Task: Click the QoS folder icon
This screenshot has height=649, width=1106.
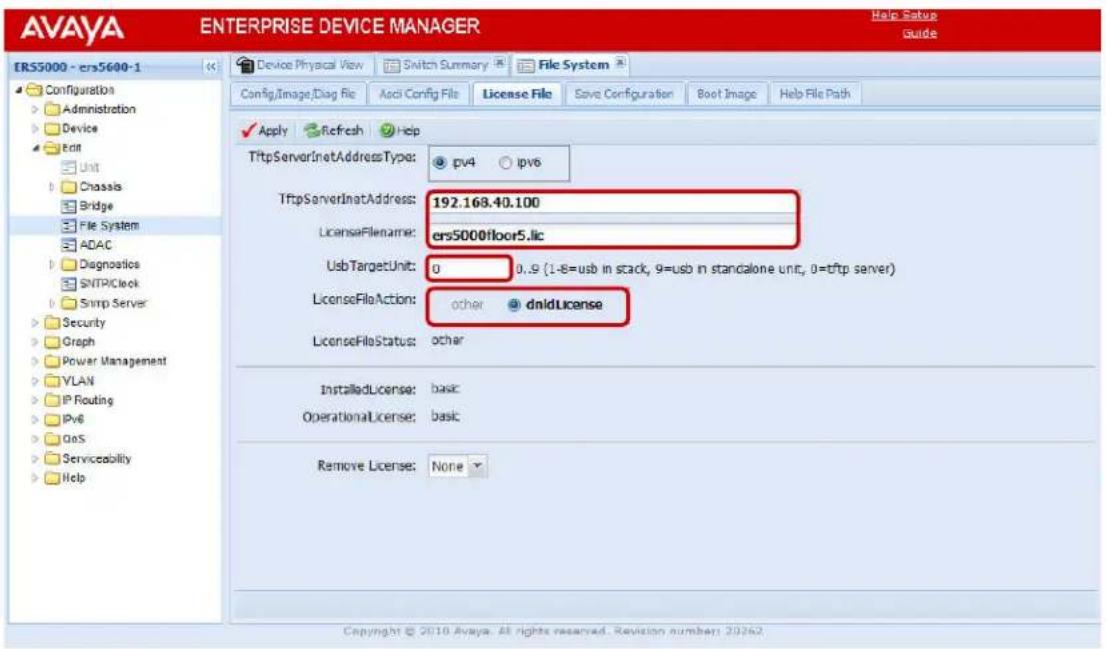Action: pos(52,439)
